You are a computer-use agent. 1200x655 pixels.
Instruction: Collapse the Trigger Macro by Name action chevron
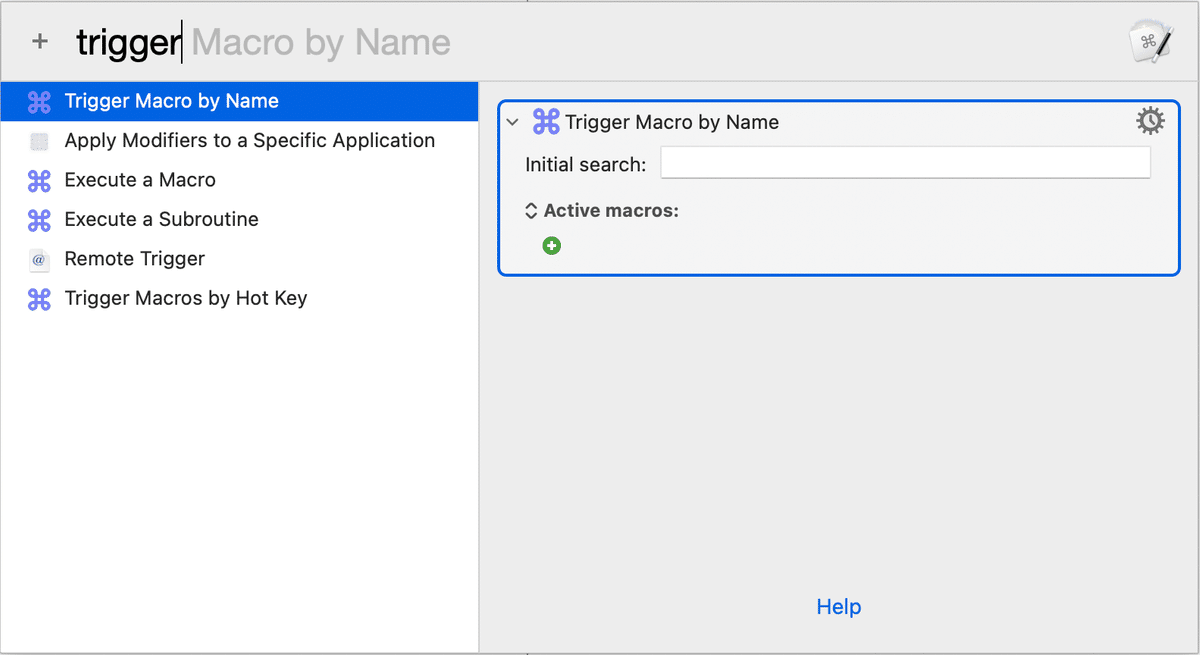[x=513, y=122]
